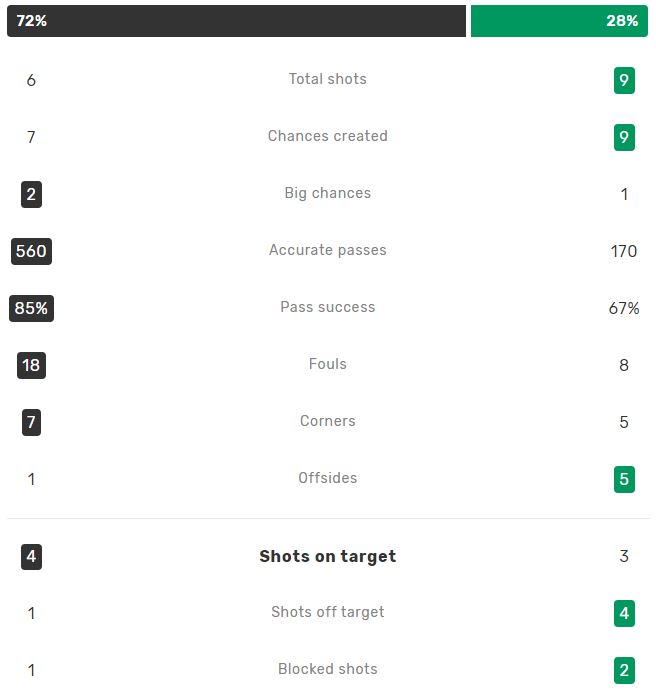Select the green 4 Shots off target badge
The image size is (656, 697).
pos(624,613)
